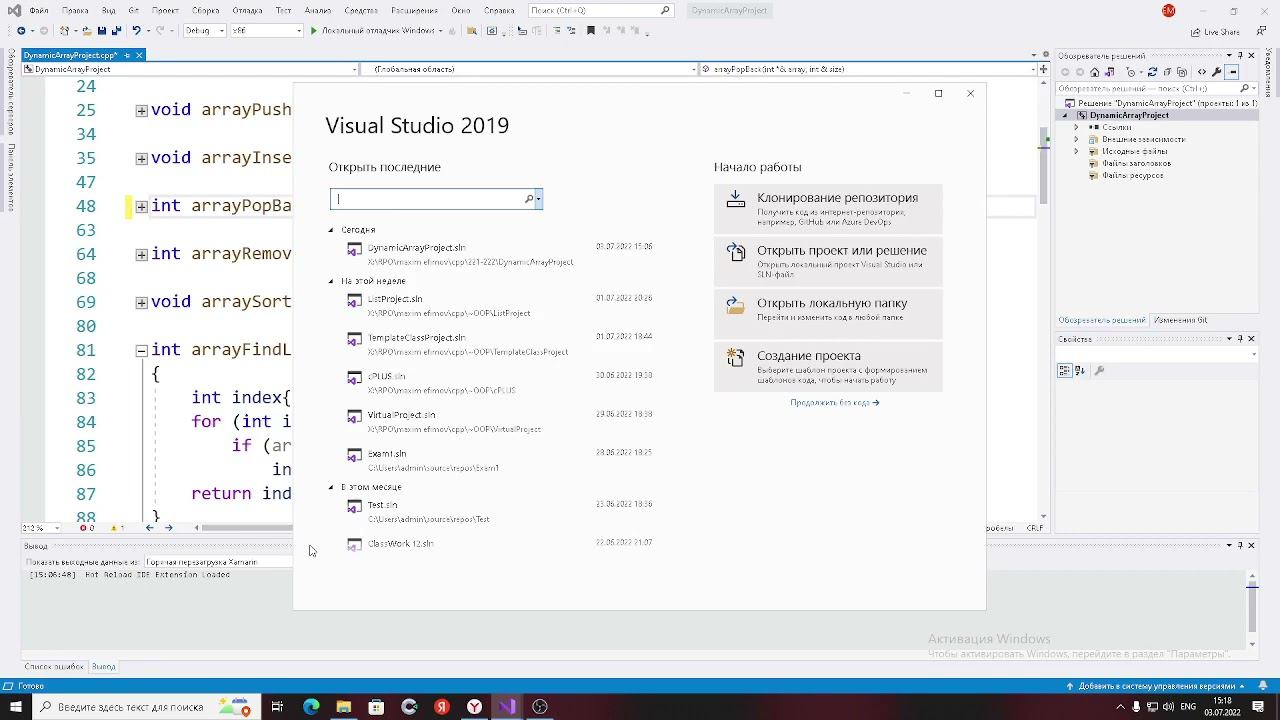Viewport: 1280px width, 720px height.
Task: Collapse the arrayFindL function on line 81
Action: tap(141, 351)
